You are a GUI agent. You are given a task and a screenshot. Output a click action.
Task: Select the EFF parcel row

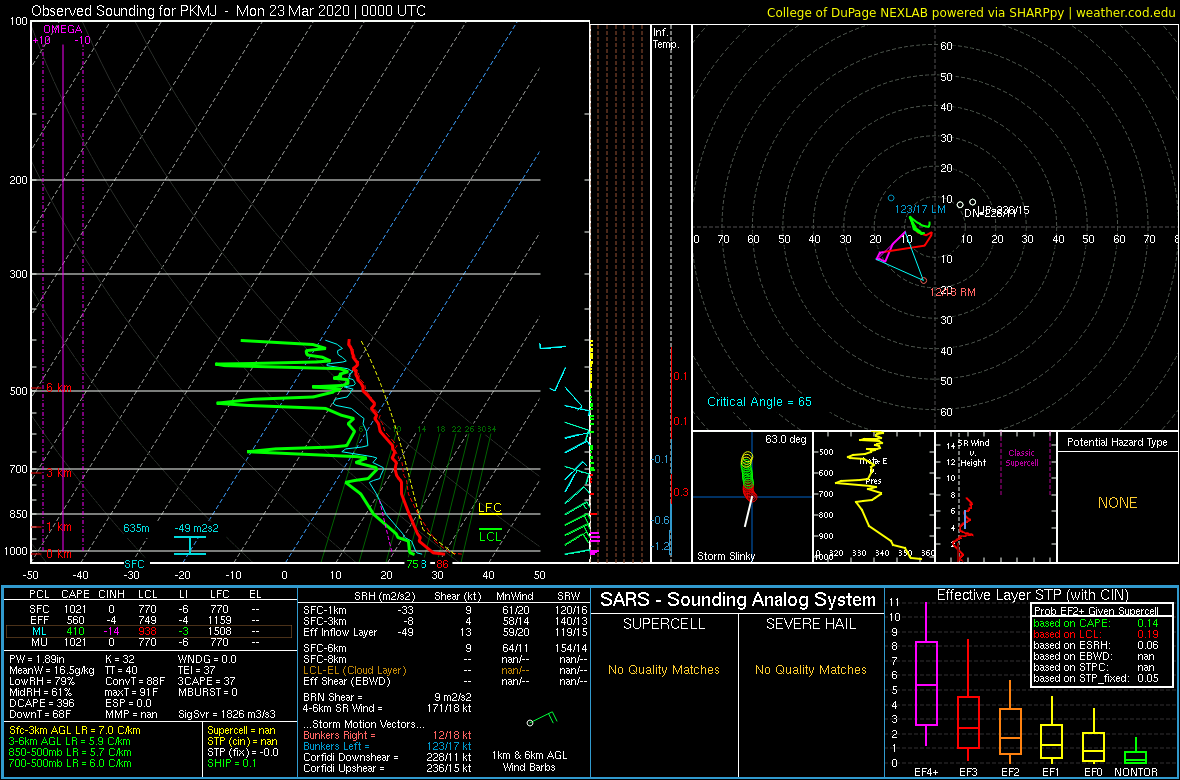pos(149,619)
